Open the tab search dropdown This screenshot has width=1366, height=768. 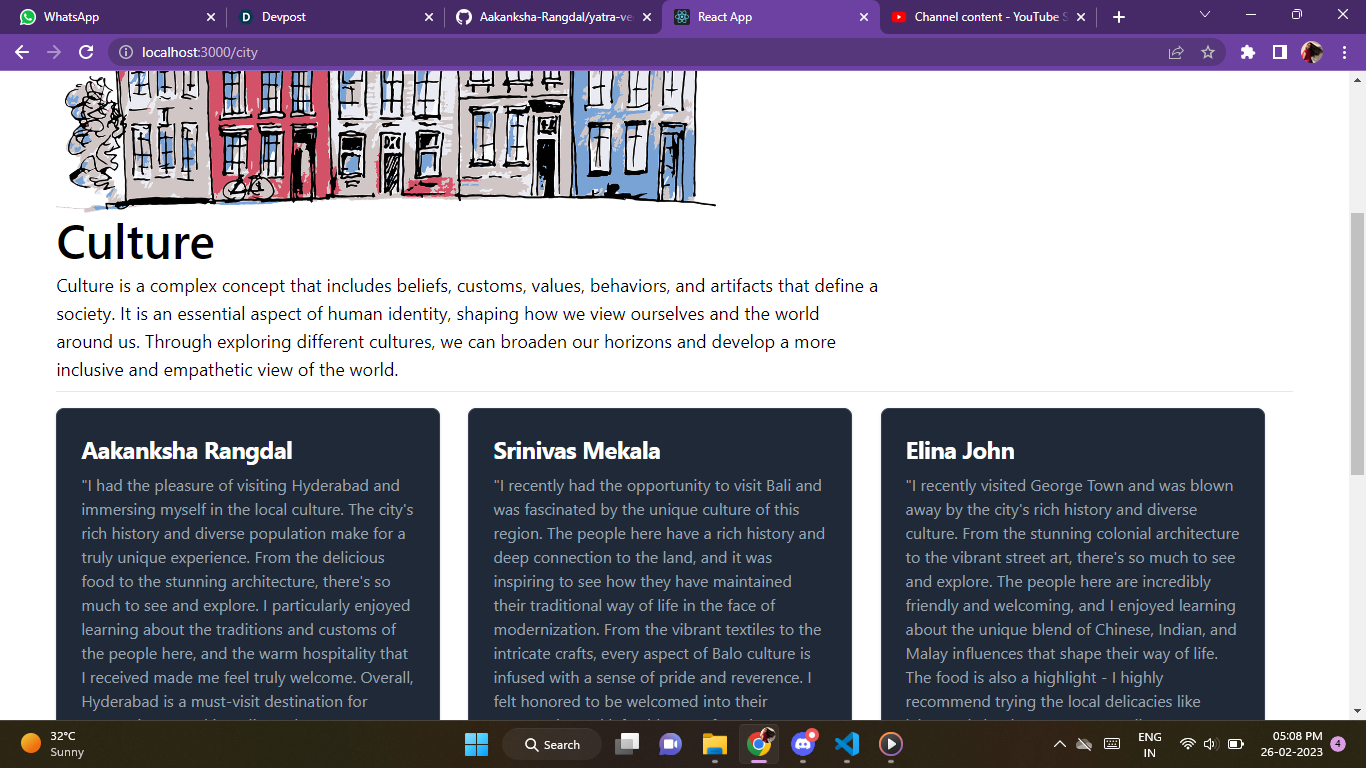pos(1205,15)
